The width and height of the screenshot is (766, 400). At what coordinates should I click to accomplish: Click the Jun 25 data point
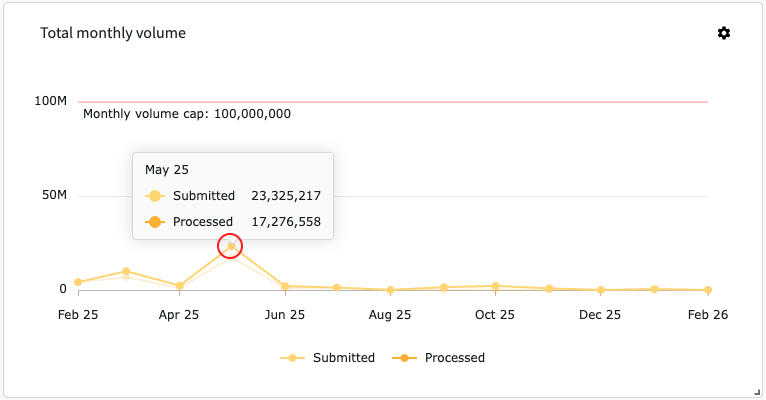[285, 287]
